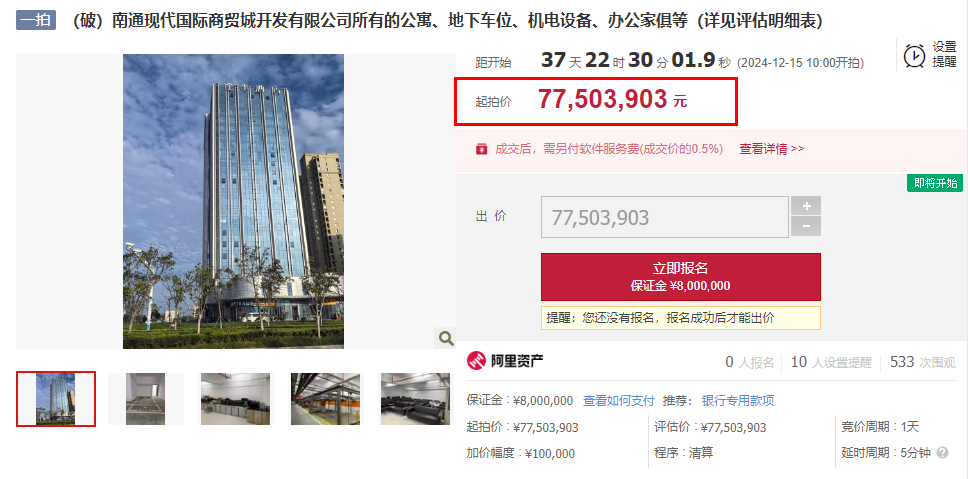Select the tower building thumbnail

[56, 399]
